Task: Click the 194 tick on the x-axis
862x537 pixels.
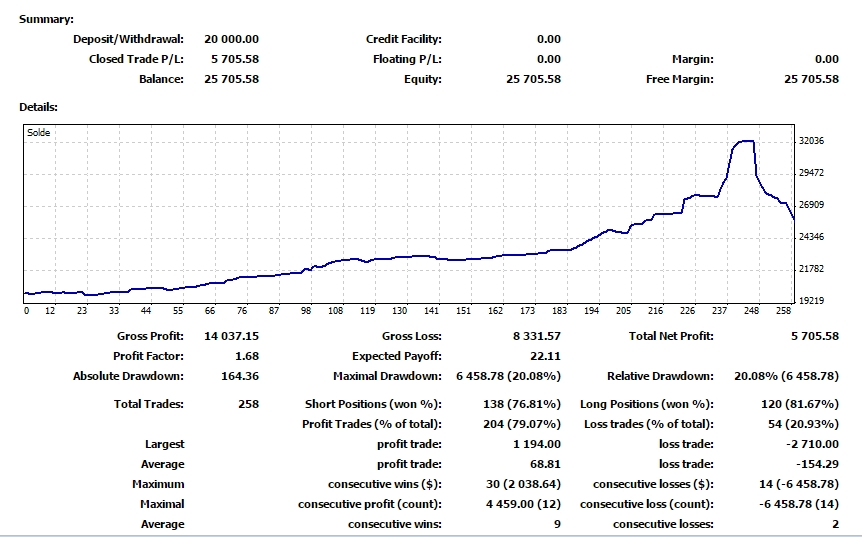Action: click(x=592, y=311)
